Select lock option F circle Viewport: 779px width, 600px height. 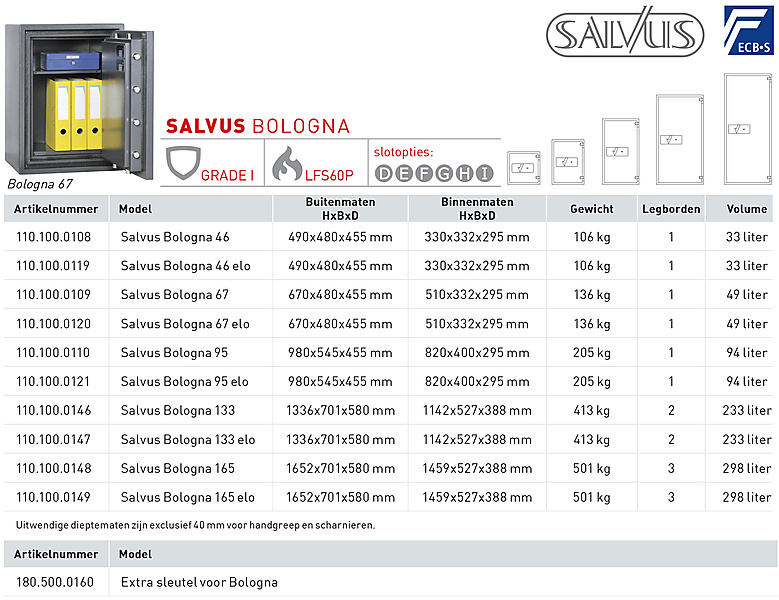tap(424, 173)
